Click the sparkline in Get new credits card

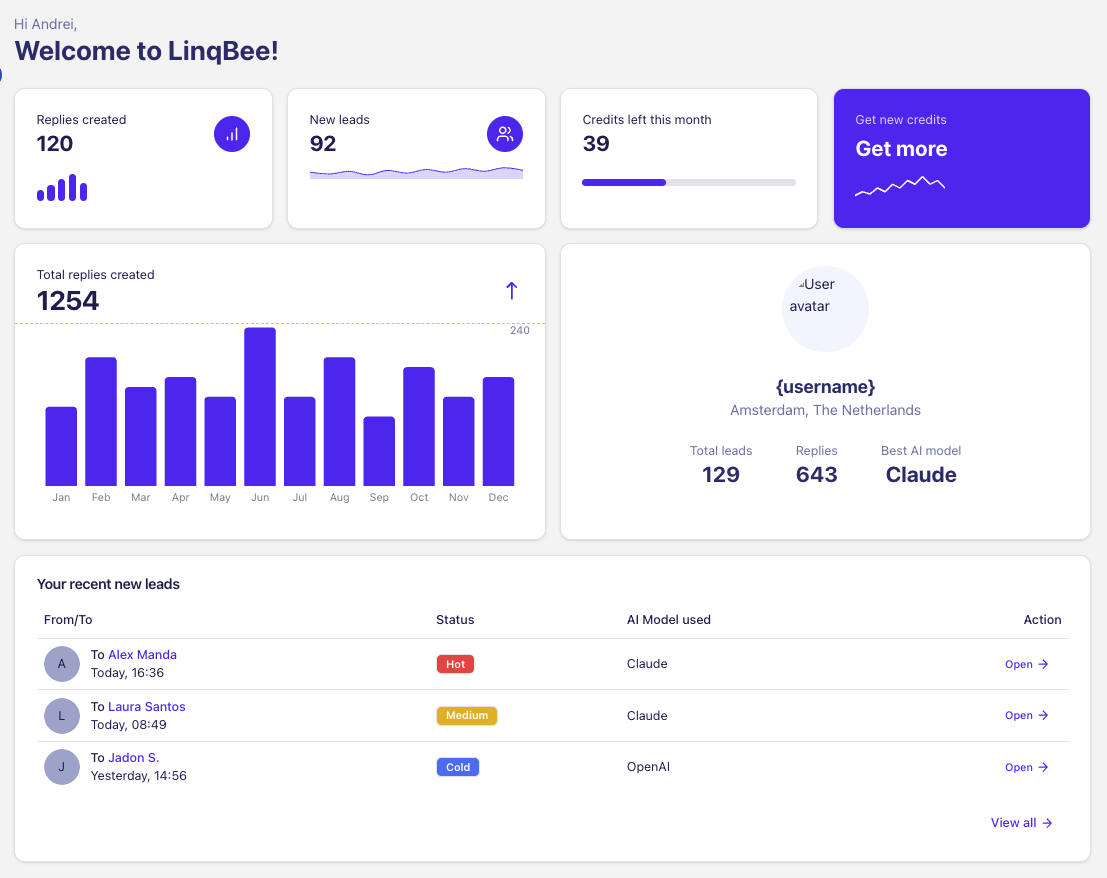coord(900,186)
